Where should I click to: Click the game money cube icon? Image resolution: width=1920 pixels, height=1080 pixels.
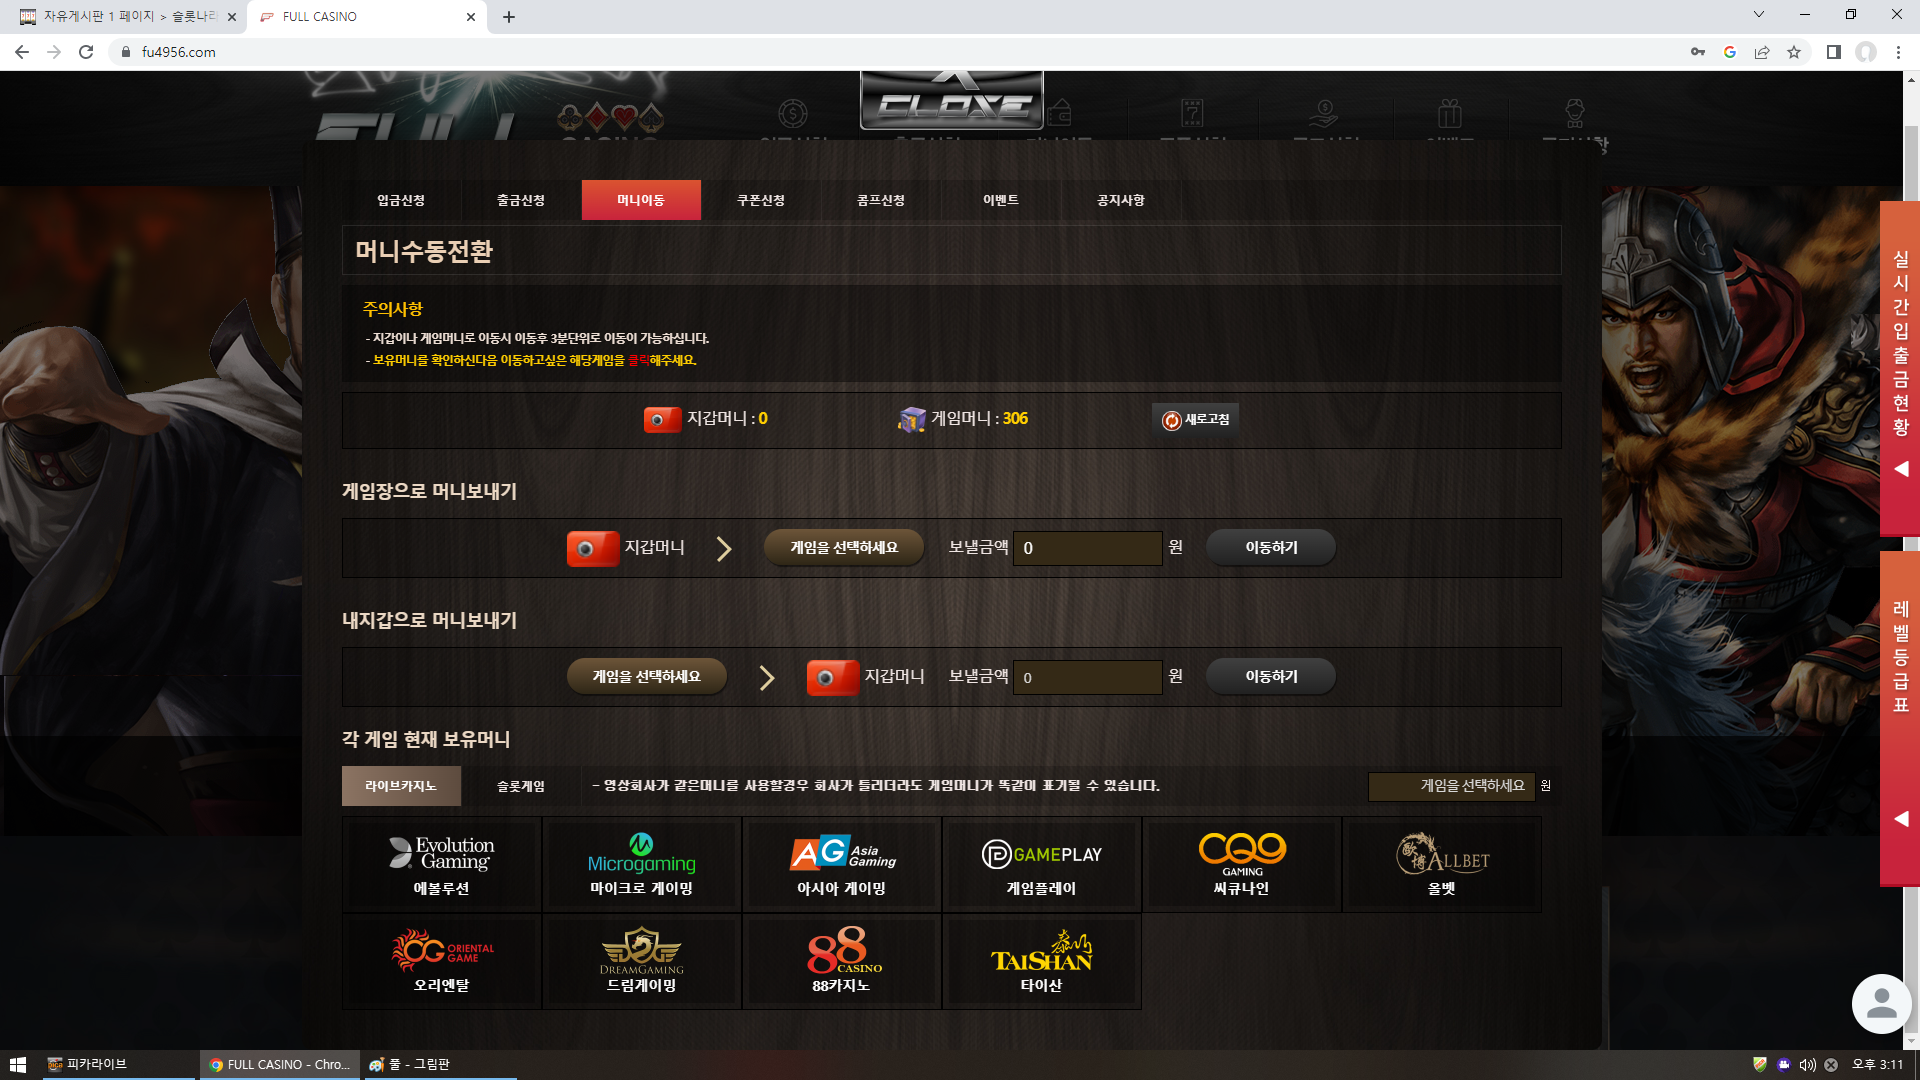911,420
